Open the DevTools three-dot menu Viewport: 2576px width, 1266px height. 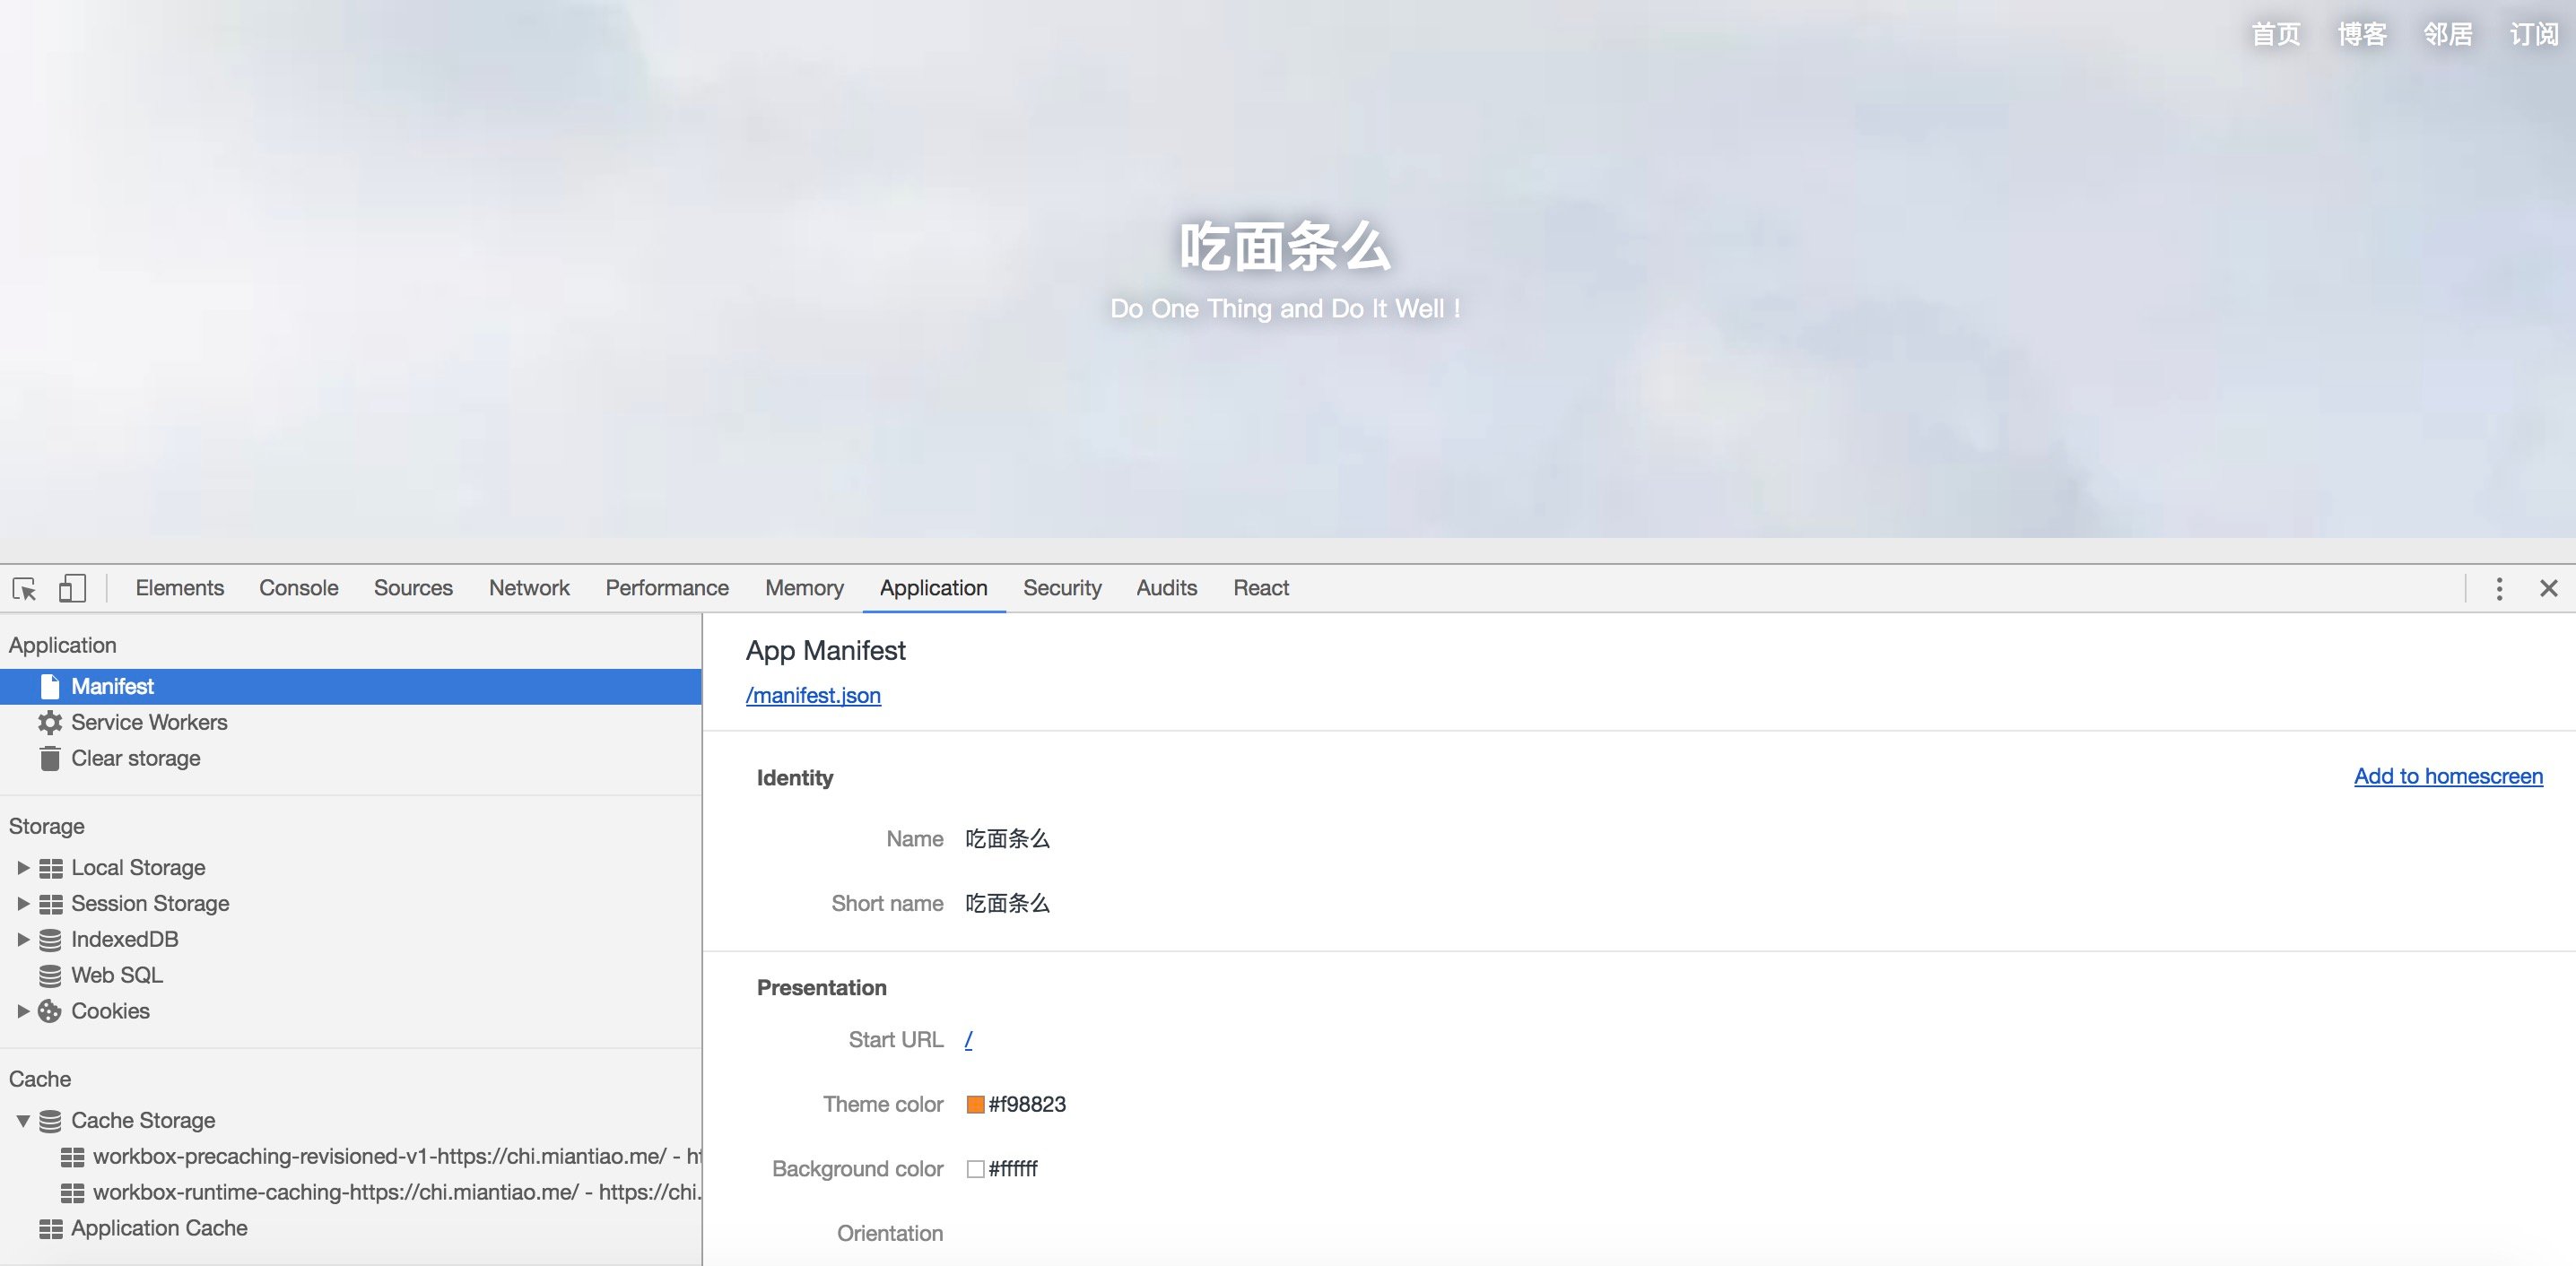2499,588
